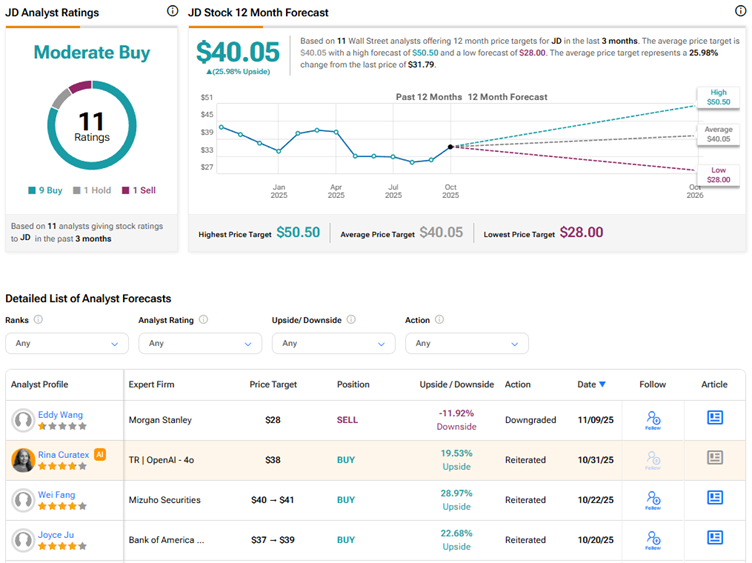Click the Price Target column header

(x=272, y=384)
